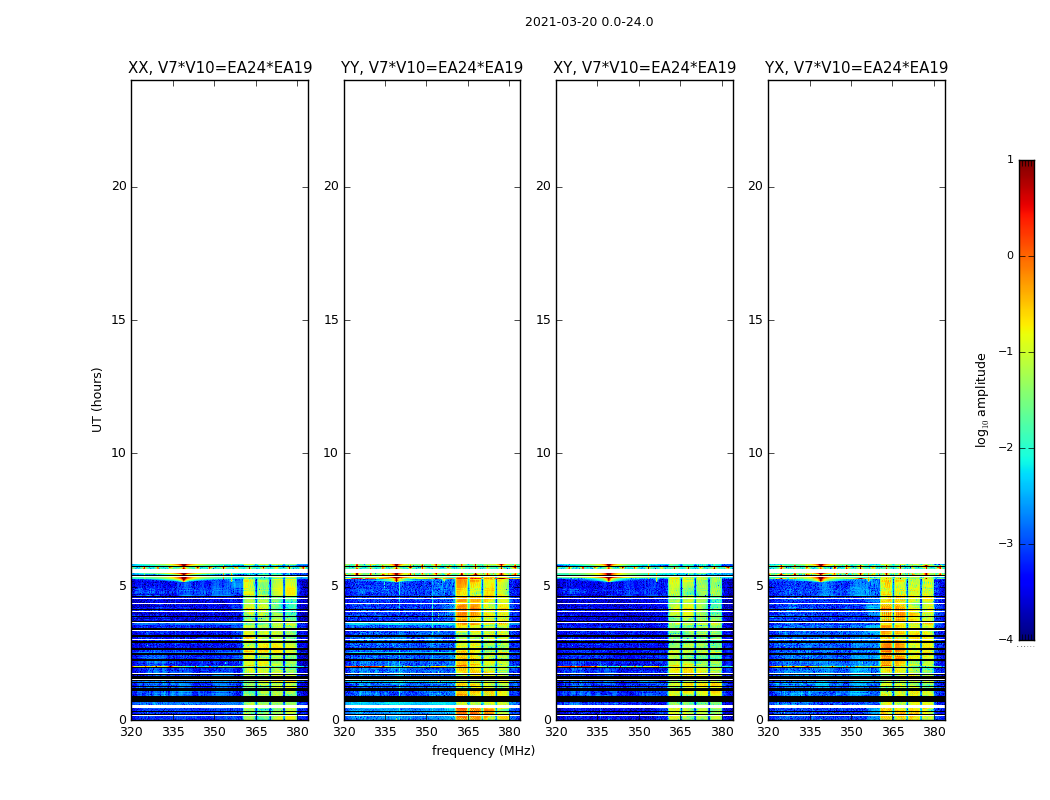Click colorbar tick label -4
The width and height of the screenshot is (1050, 800).
pyautogui.click(x=1007, y=640)
